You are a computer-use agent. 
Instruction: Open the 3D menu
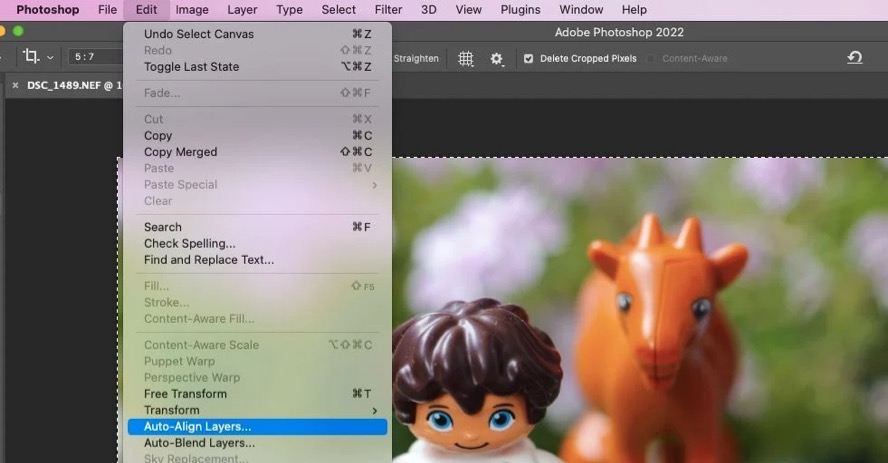pos(429,10)
